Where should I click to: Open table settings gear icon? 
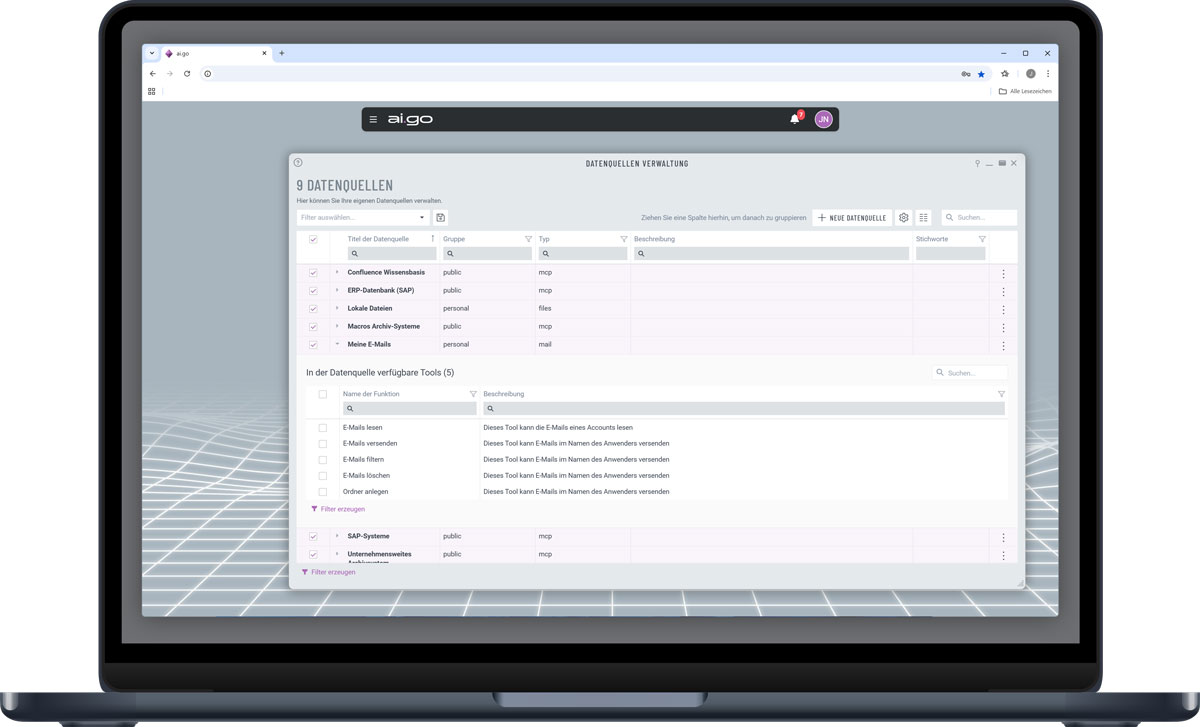pos(904,218)
